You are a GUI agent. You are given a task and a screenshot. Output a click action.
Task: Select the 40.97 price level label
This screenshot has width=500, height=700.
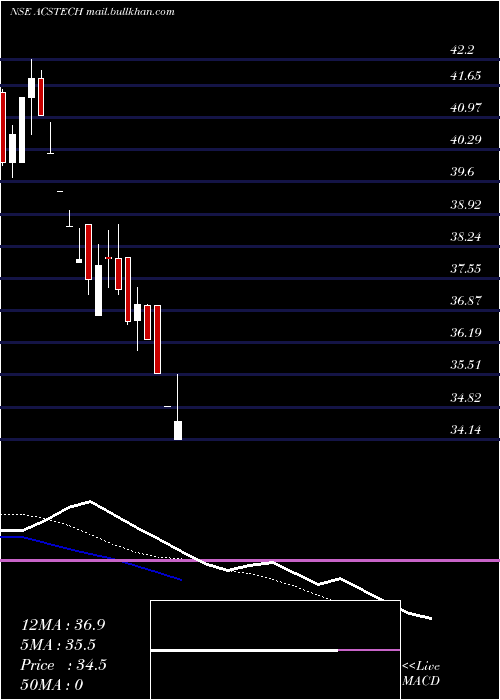[x=466, y=108]
